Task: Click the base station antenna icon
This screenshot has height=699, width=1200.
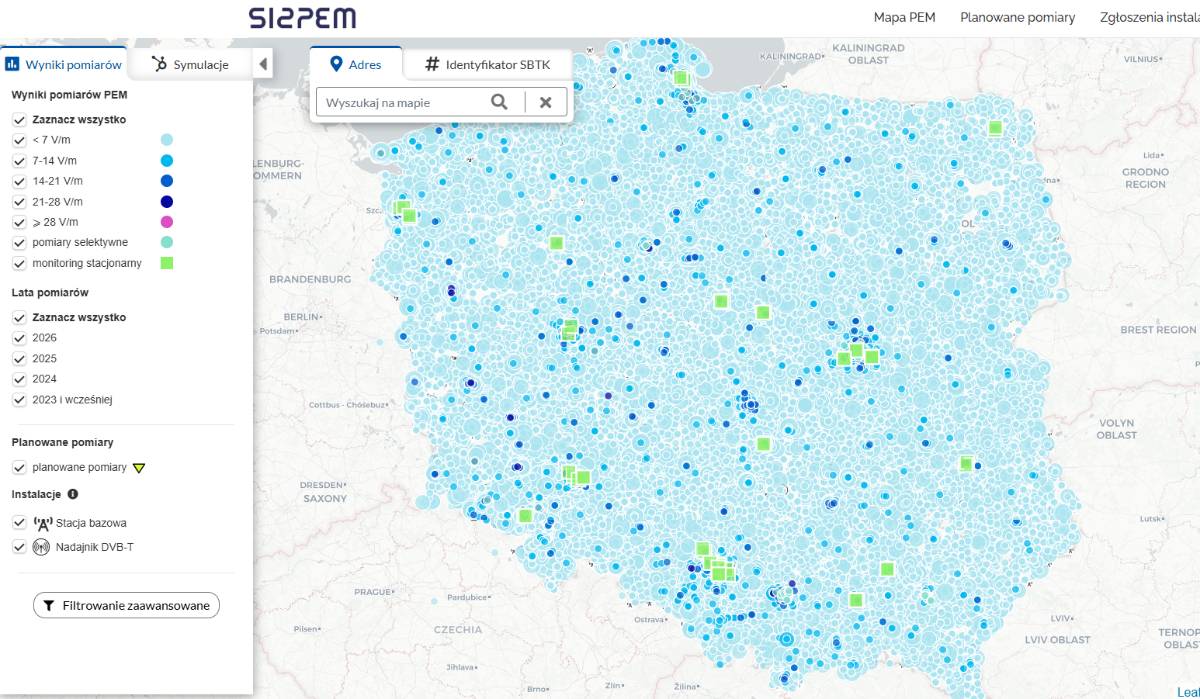Action: coord(42,523)
